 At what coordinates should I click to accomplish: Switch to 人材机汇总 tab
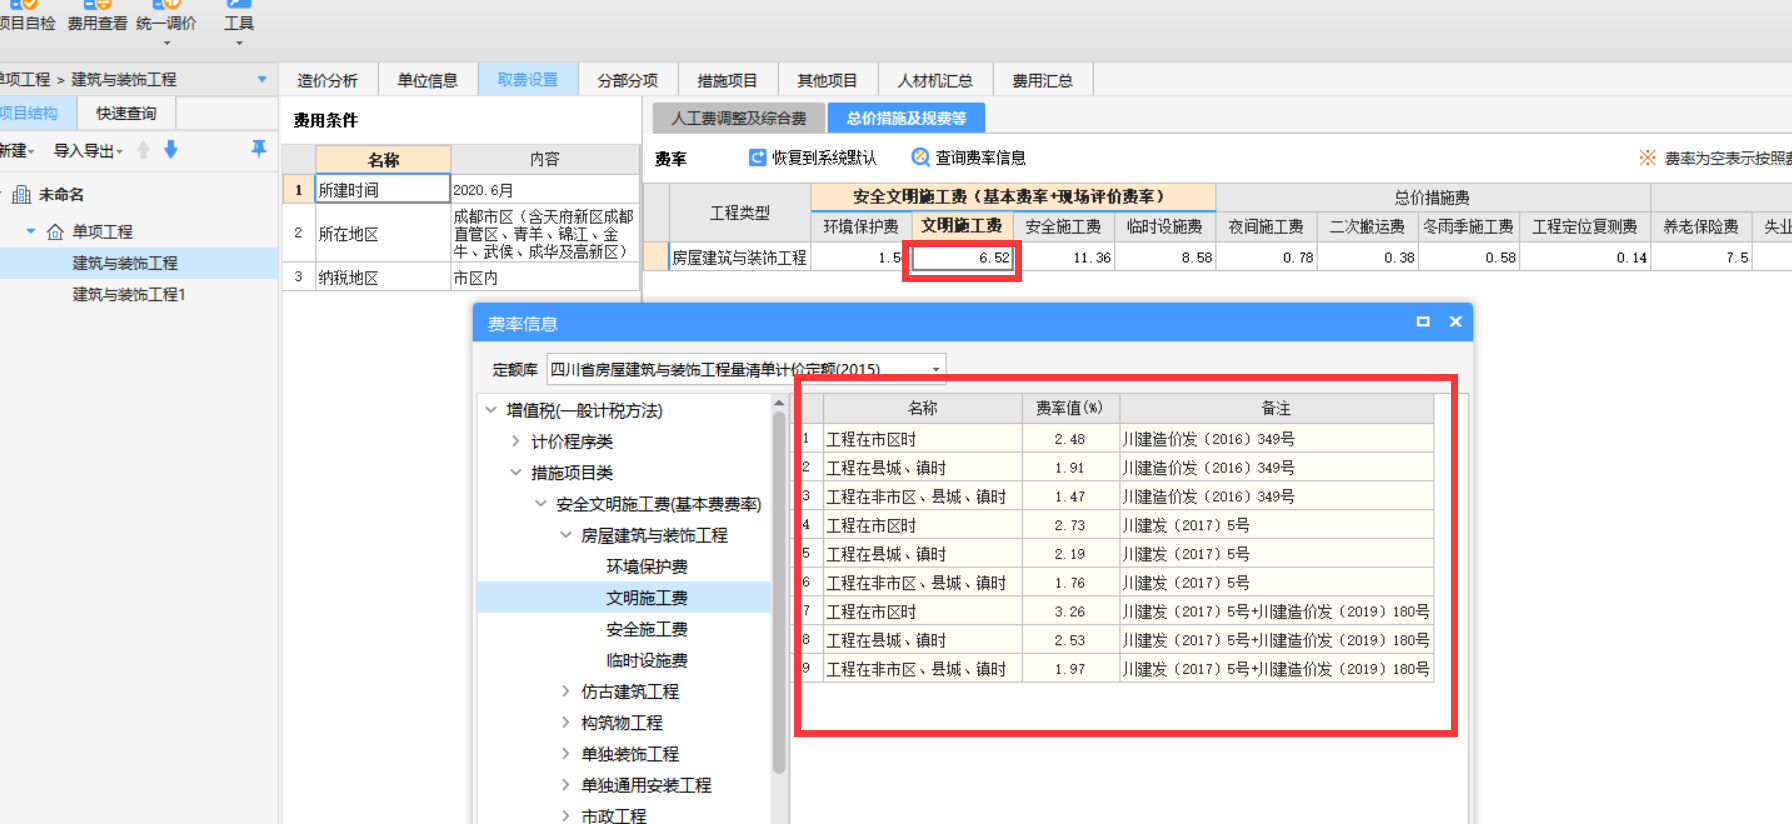935,80
